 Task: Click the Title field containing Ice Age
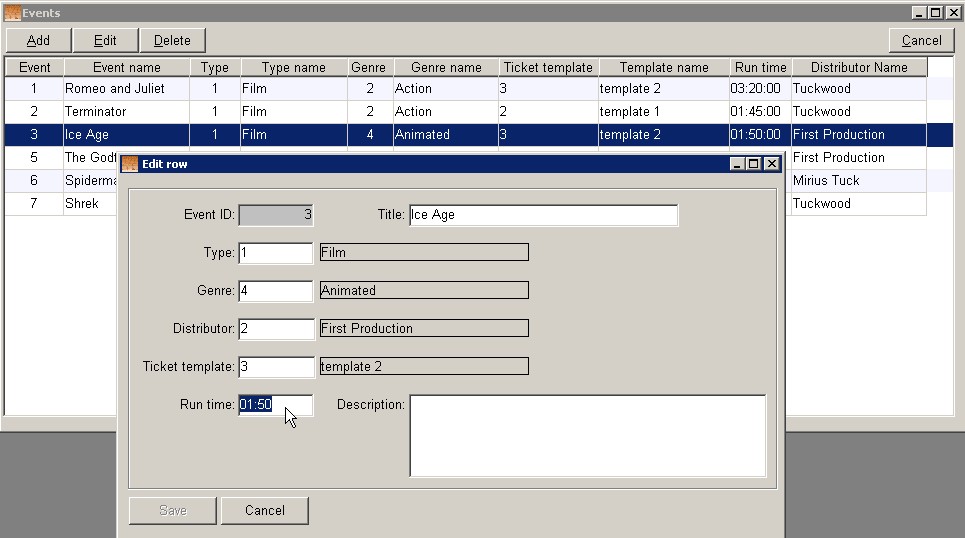pyautogui.click(x=543, y=215)
